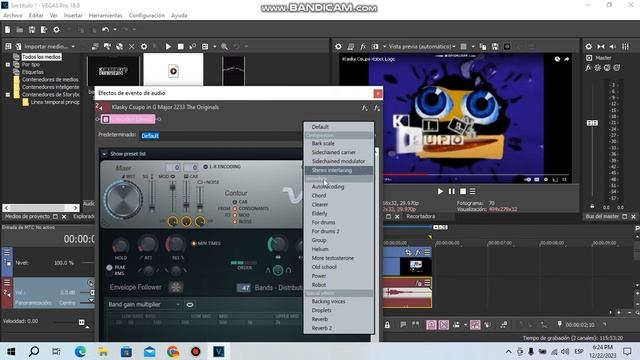Open event FX on the audio track header
Image resolution: width=640 pixels, height=360 pixels.
coord(418,283)
